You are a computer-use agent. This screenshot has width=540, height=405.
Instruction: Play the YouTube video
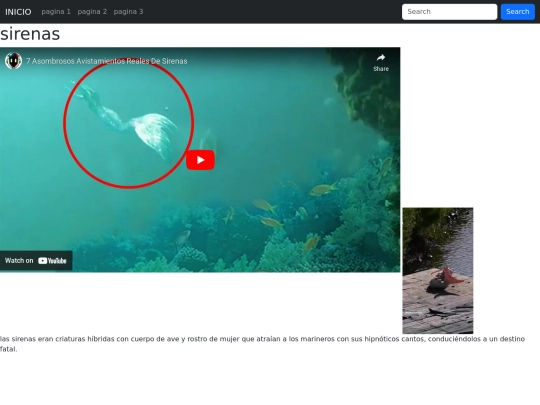click(x=200, y=160)
